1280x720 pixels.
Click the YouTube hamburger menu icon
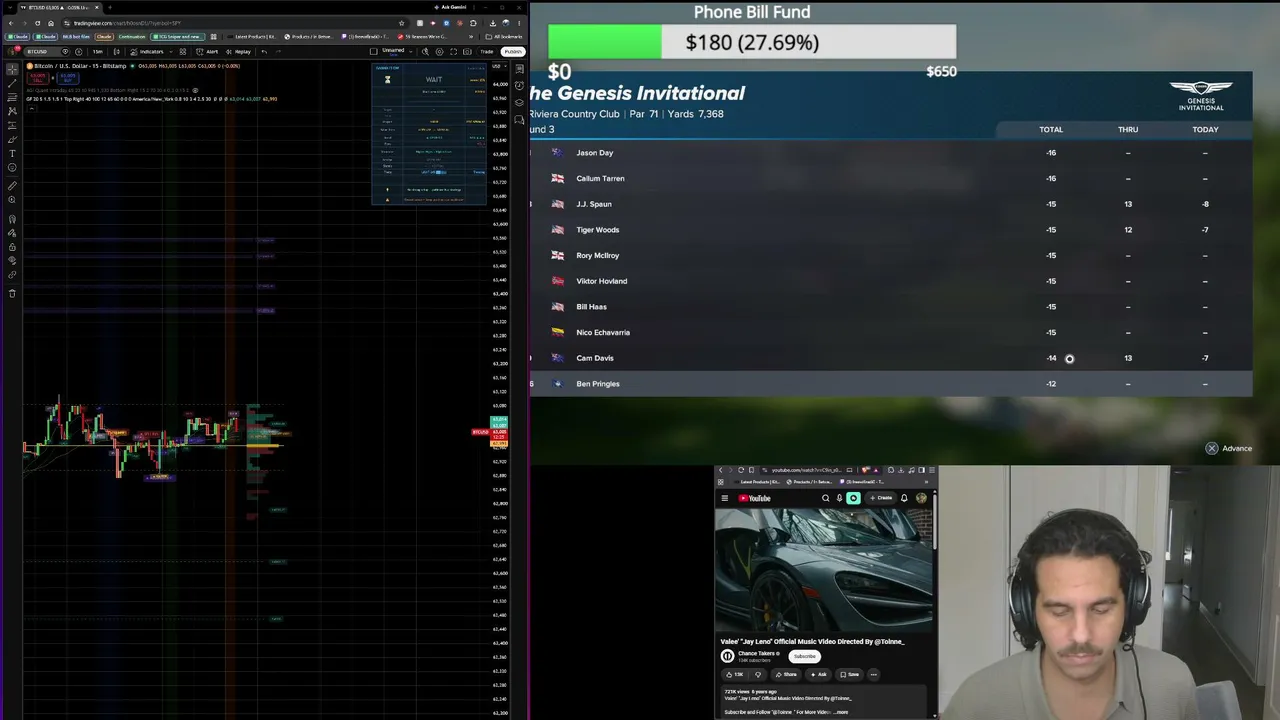click(x=725, y=498)
